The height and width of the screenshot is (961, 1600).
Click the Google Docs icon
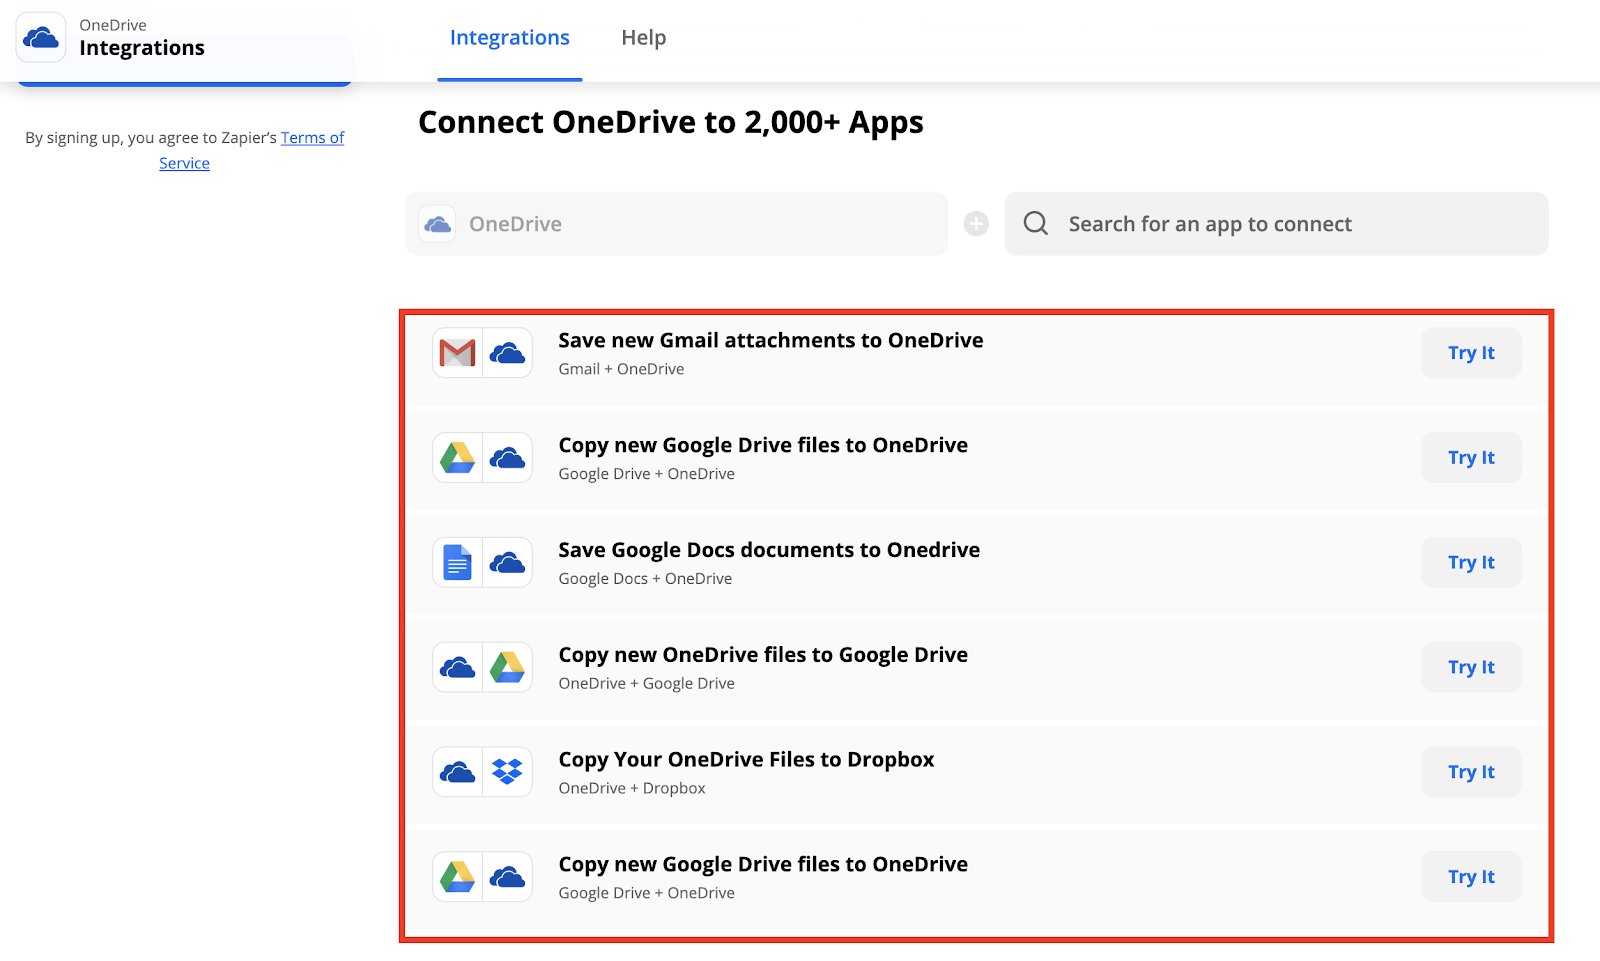[458, 563]
